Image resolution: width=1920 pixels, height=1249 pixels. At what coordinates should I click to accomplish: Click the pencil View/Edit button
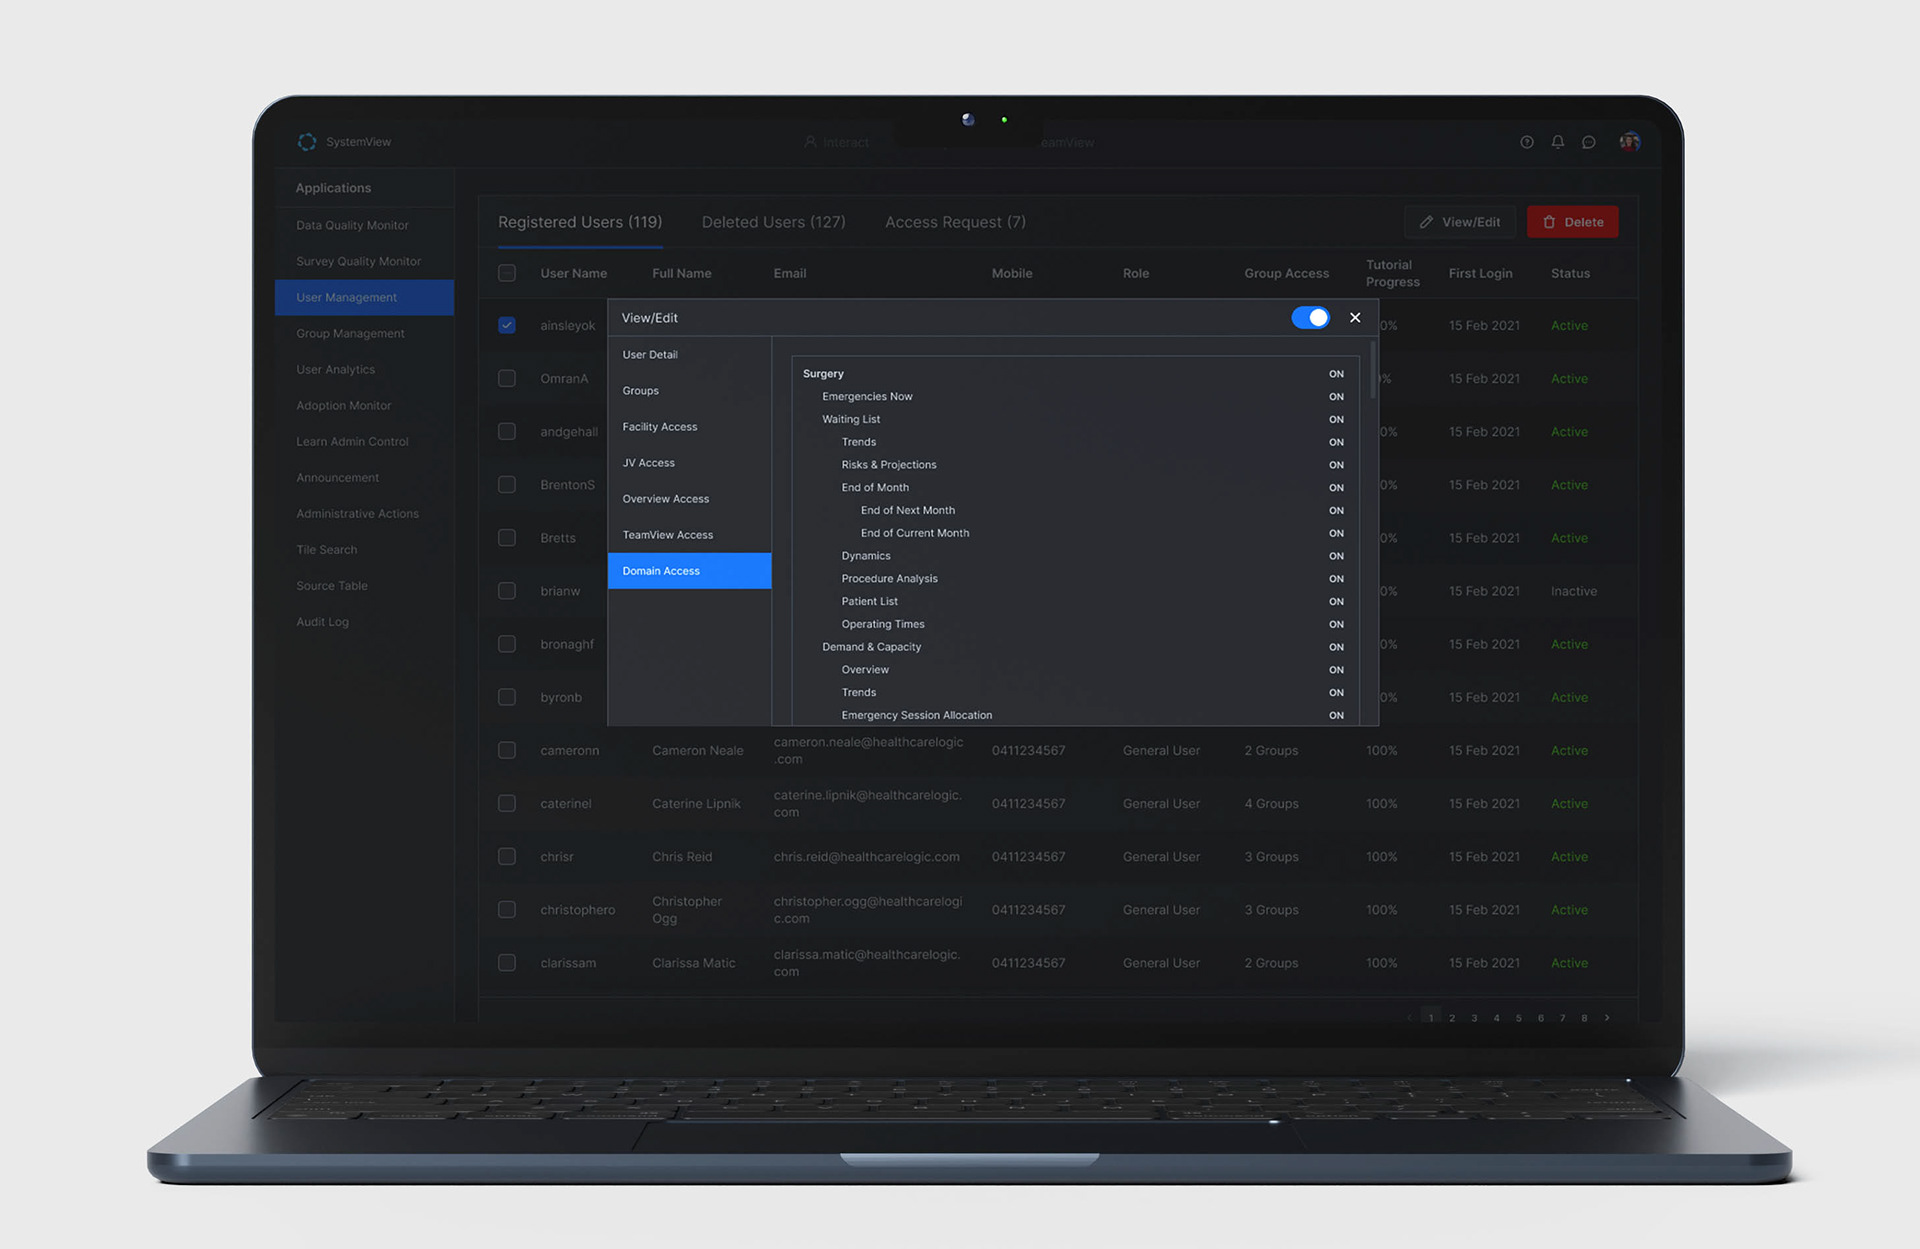(x=1459, y=222)
